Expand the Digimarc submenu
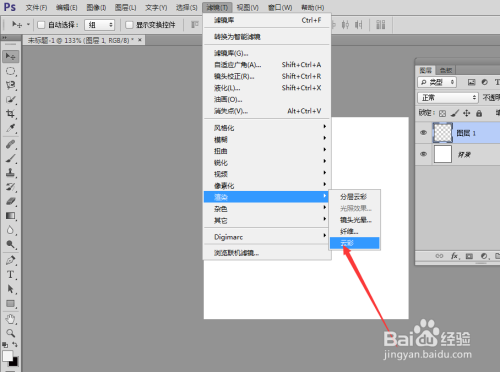 pyautogui.click(x=267, y=237)
